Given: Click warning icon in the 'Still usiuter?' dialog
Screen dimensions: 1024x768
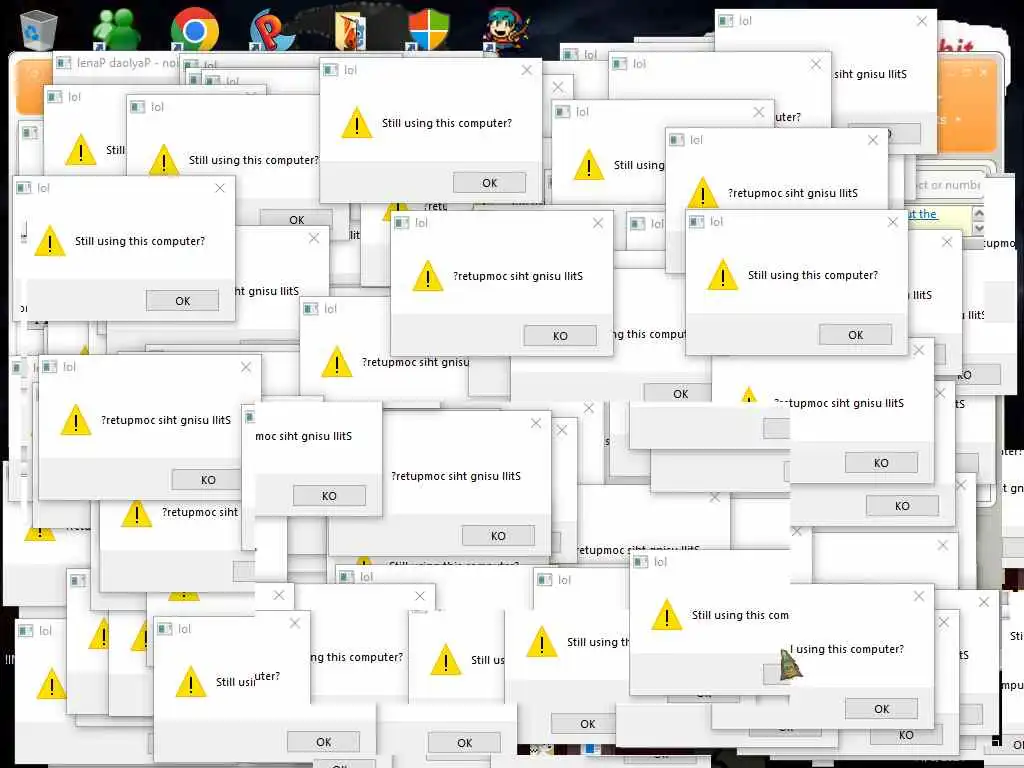Looking at the screenshot, I should 191,682.
